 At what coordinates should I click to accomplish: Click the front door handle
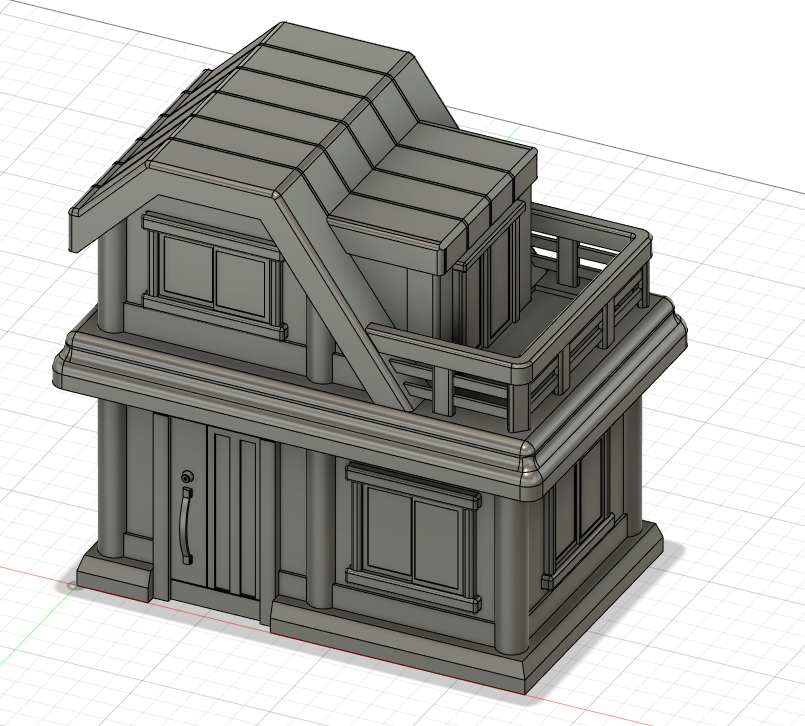point(185,522)
